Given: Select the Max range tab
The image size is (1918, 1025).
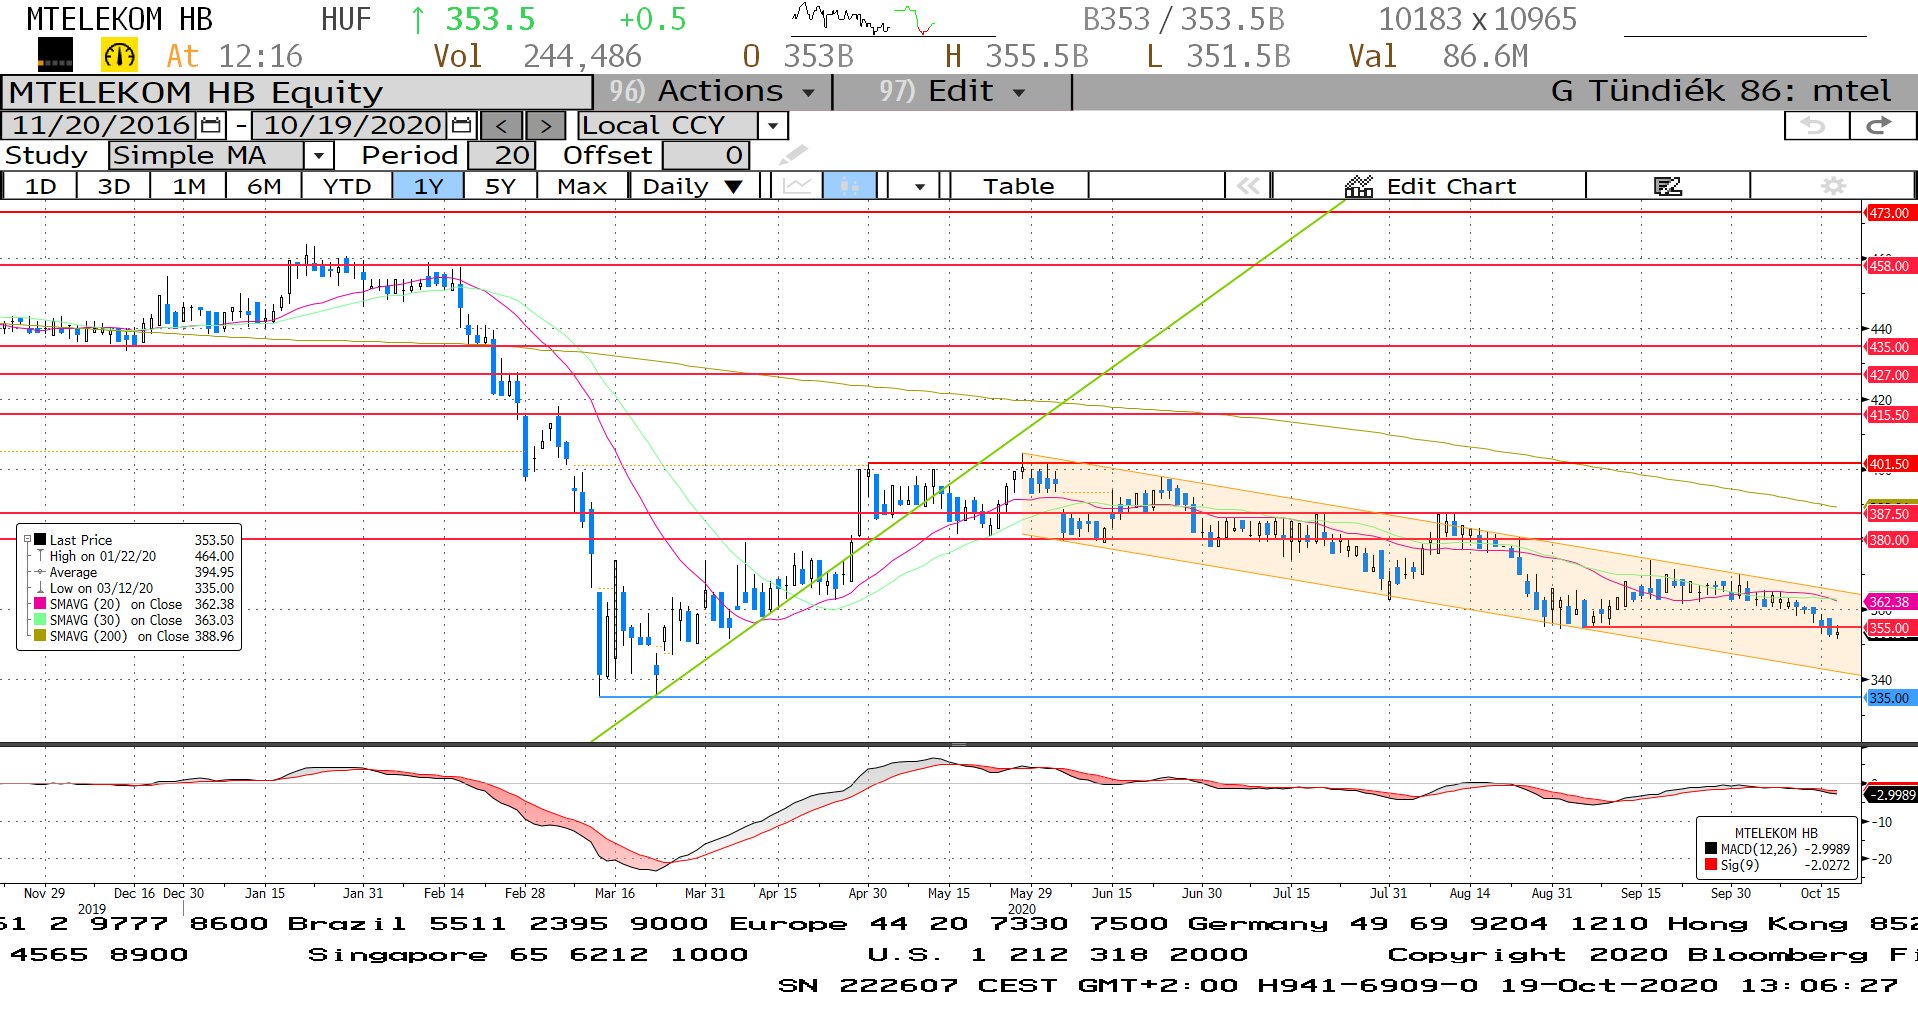Looking at the screenshot, I should pos(582,186).
